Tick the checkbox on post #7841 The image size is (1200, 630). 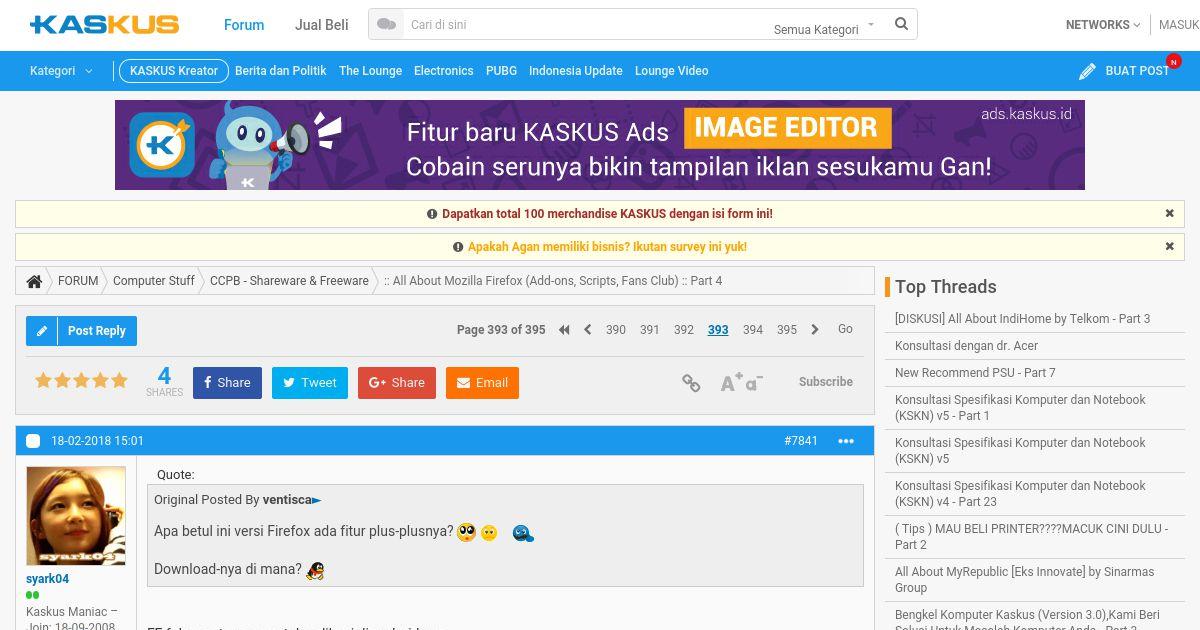click(33, 441)
